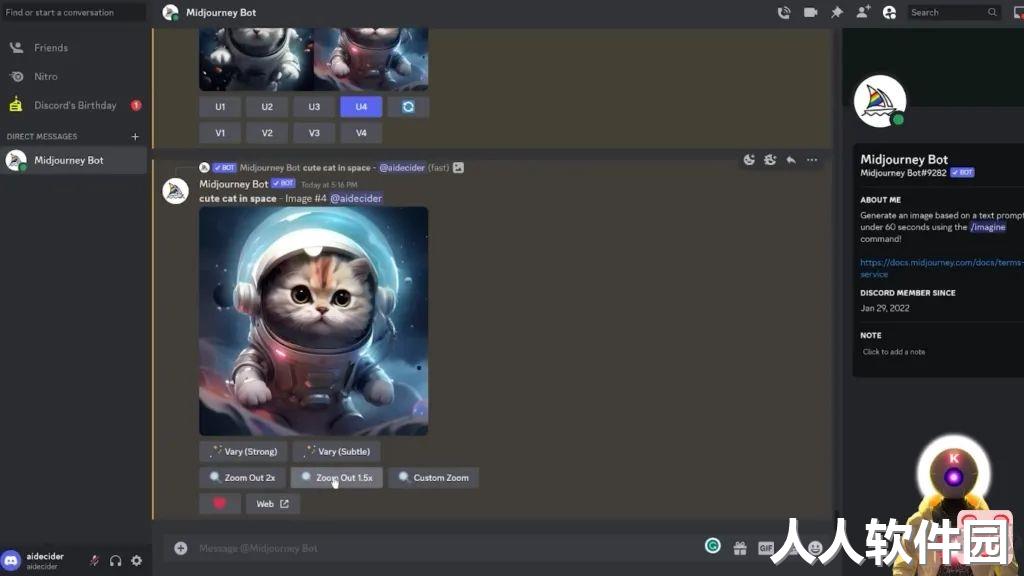1024x576 pixels.
Task: Open pinned messages
Action: pos(837,12)
